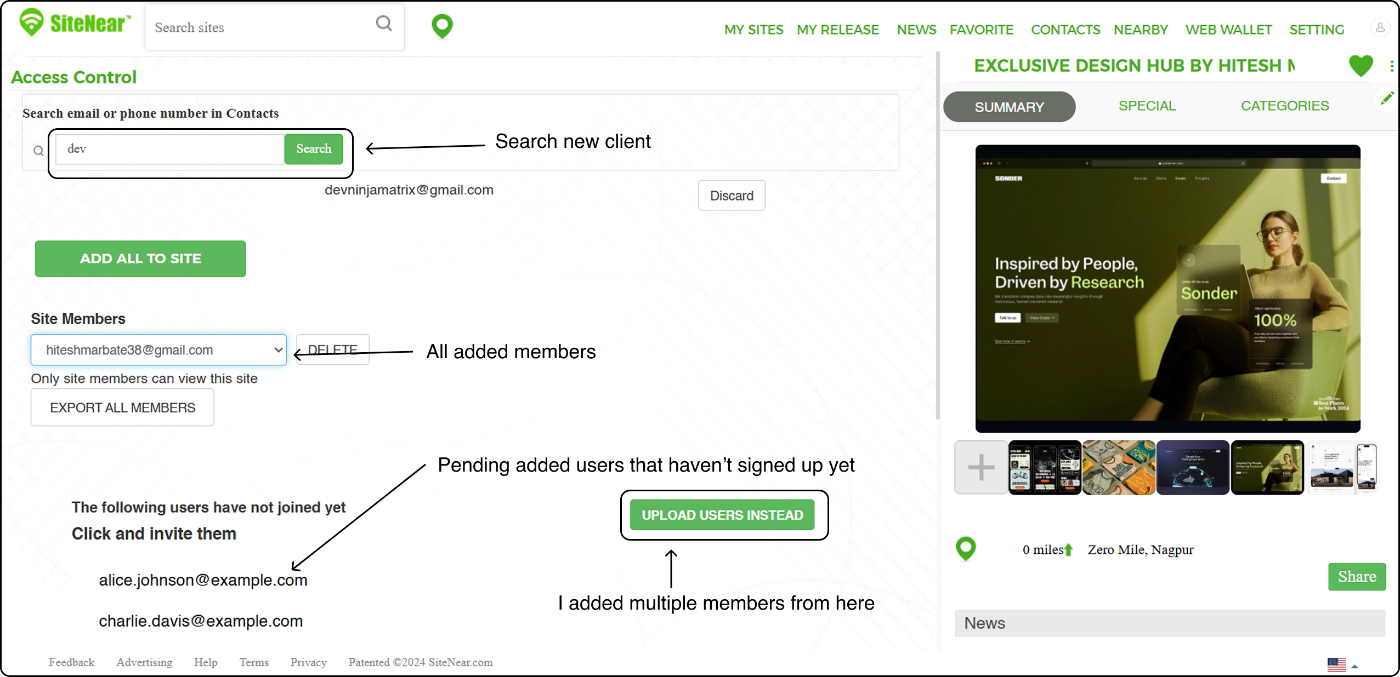Screen dimensions: 1400x677
Task: Click the contact search field containing dev
Action: tap(170, 149)
